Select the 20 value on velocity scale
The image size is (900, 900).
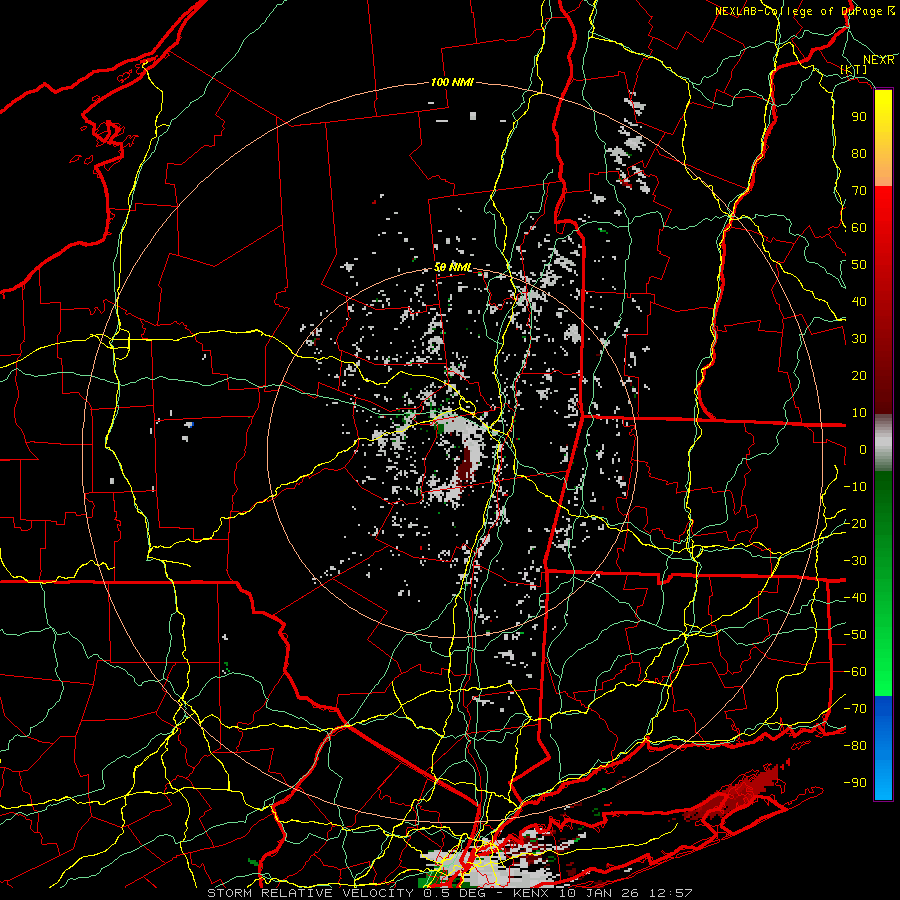pyautogui.click(x=859, y=376)
